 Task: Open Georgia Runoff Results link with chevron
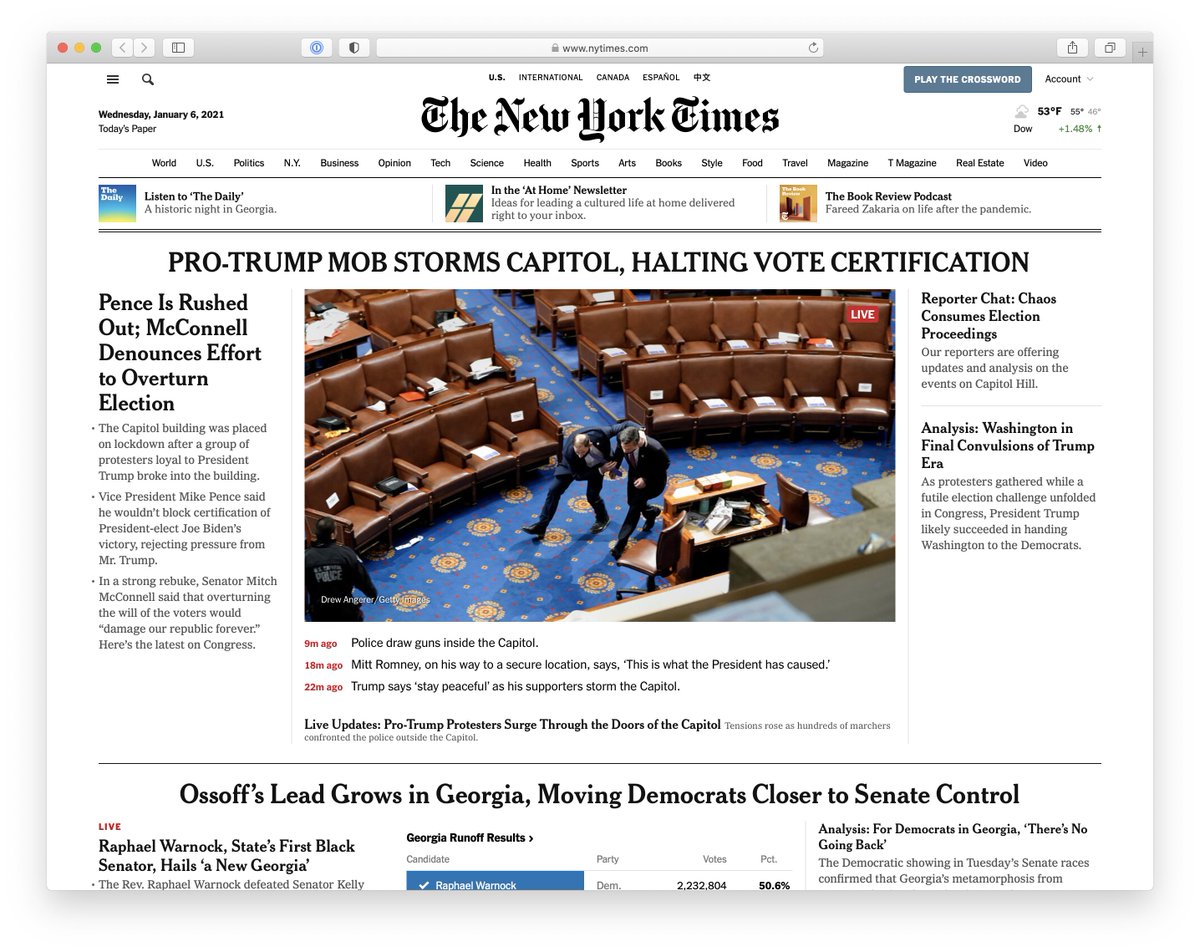point(470,838)
